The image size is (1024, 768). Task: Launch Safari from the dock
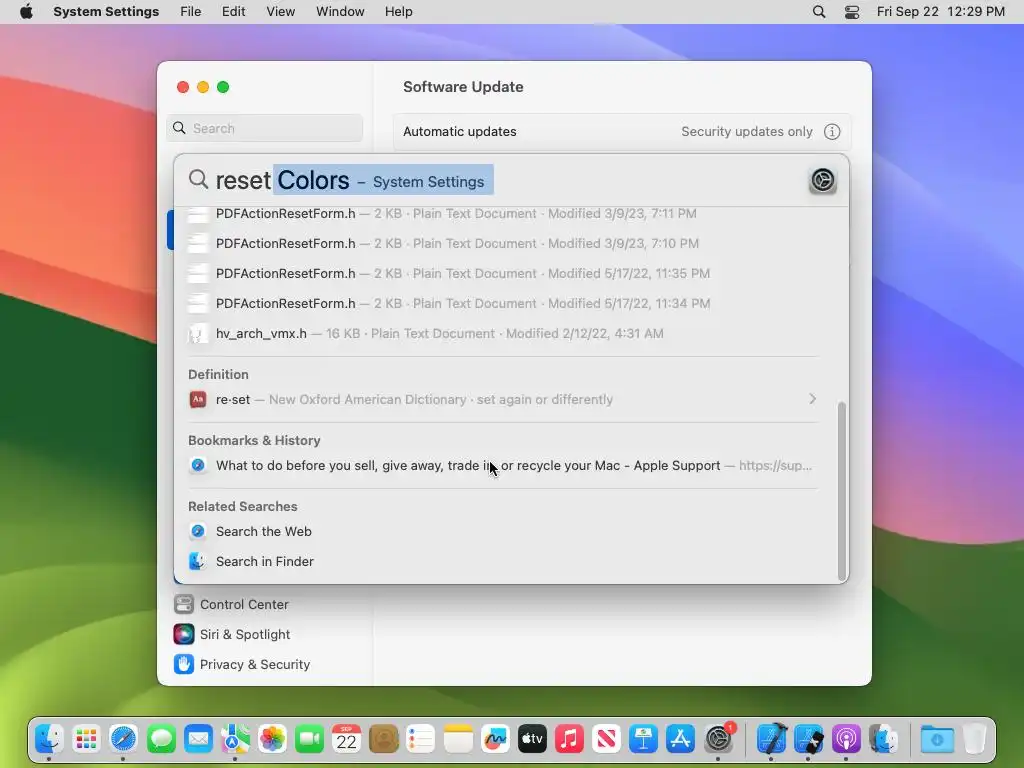(x=123, y=739)
